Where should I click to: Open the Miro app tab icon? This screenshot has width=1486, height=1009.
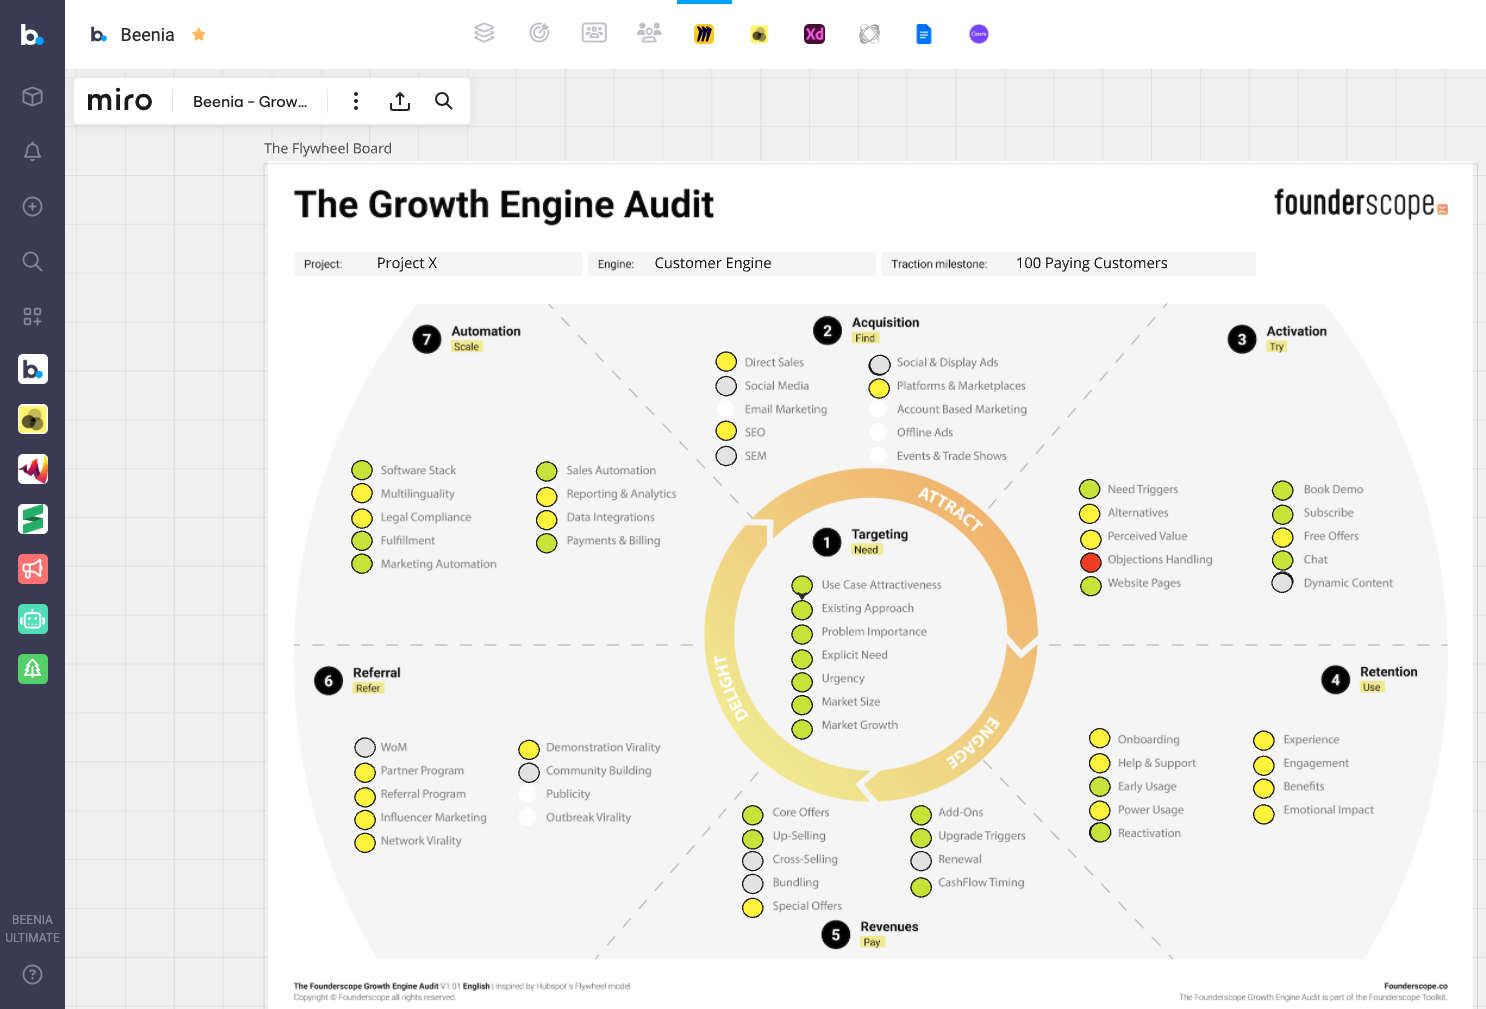click(x=704, y=34)
